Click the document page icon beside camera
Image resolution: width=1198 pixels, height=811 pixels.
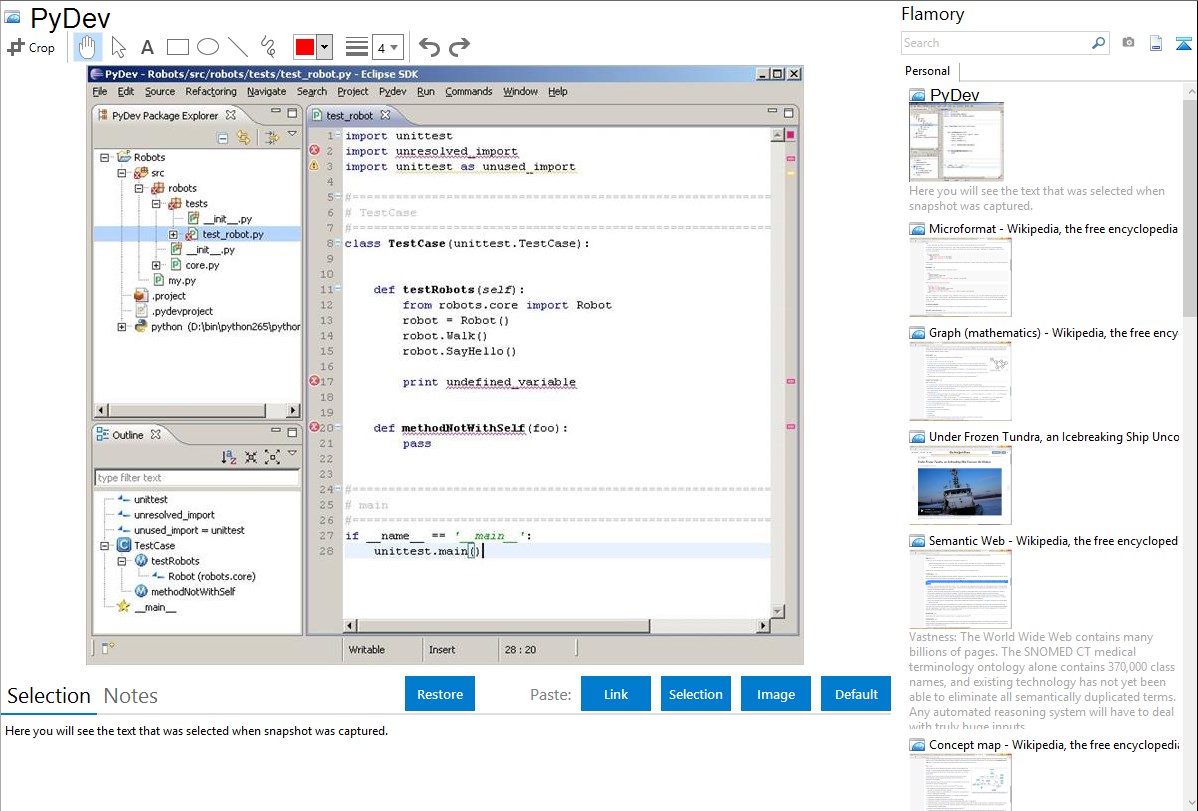(x=1156, y=43)
